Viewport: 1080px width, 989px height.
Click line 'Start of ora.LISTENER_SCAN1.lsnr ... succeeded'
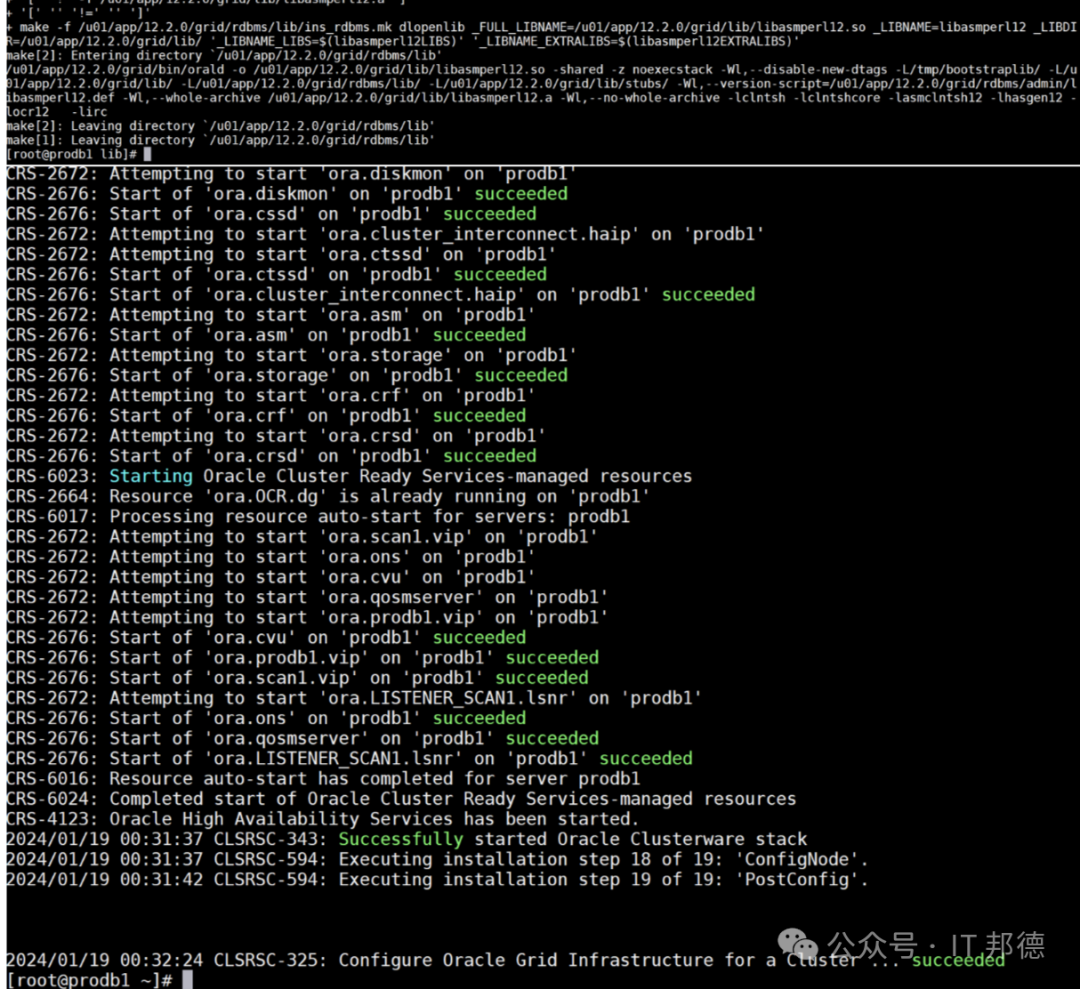[349, 759]
